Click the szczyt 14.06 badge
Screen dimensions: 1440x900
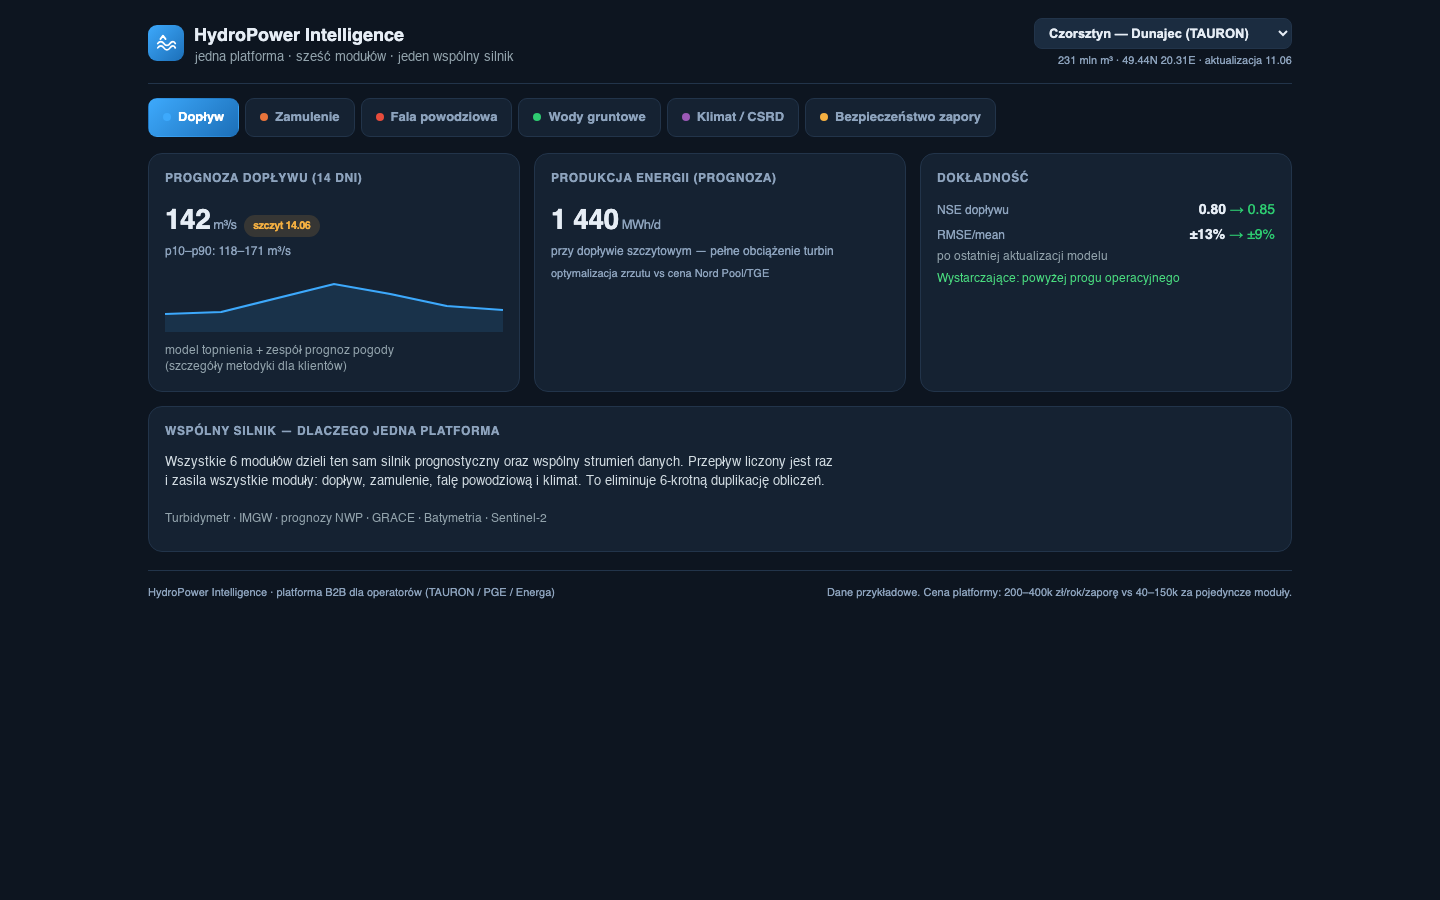[x=282, y=225]
